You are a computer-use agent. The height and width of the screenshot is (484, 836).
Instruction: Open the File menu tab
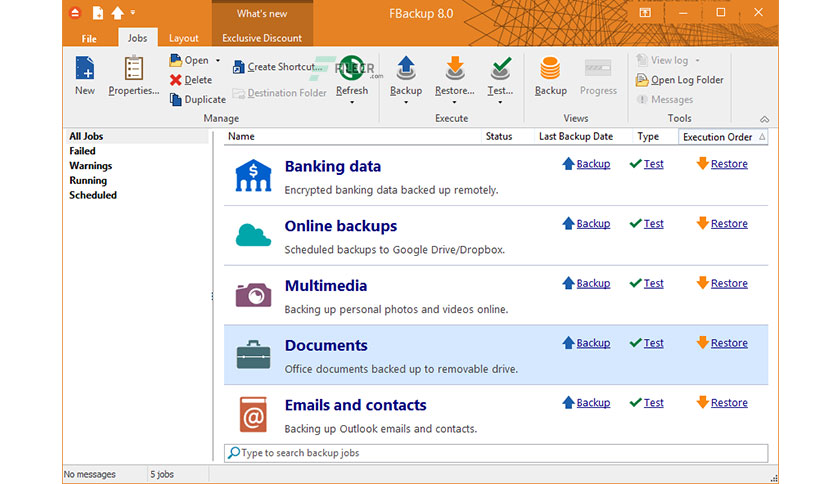pyautogui.click(x=89, y=38)
